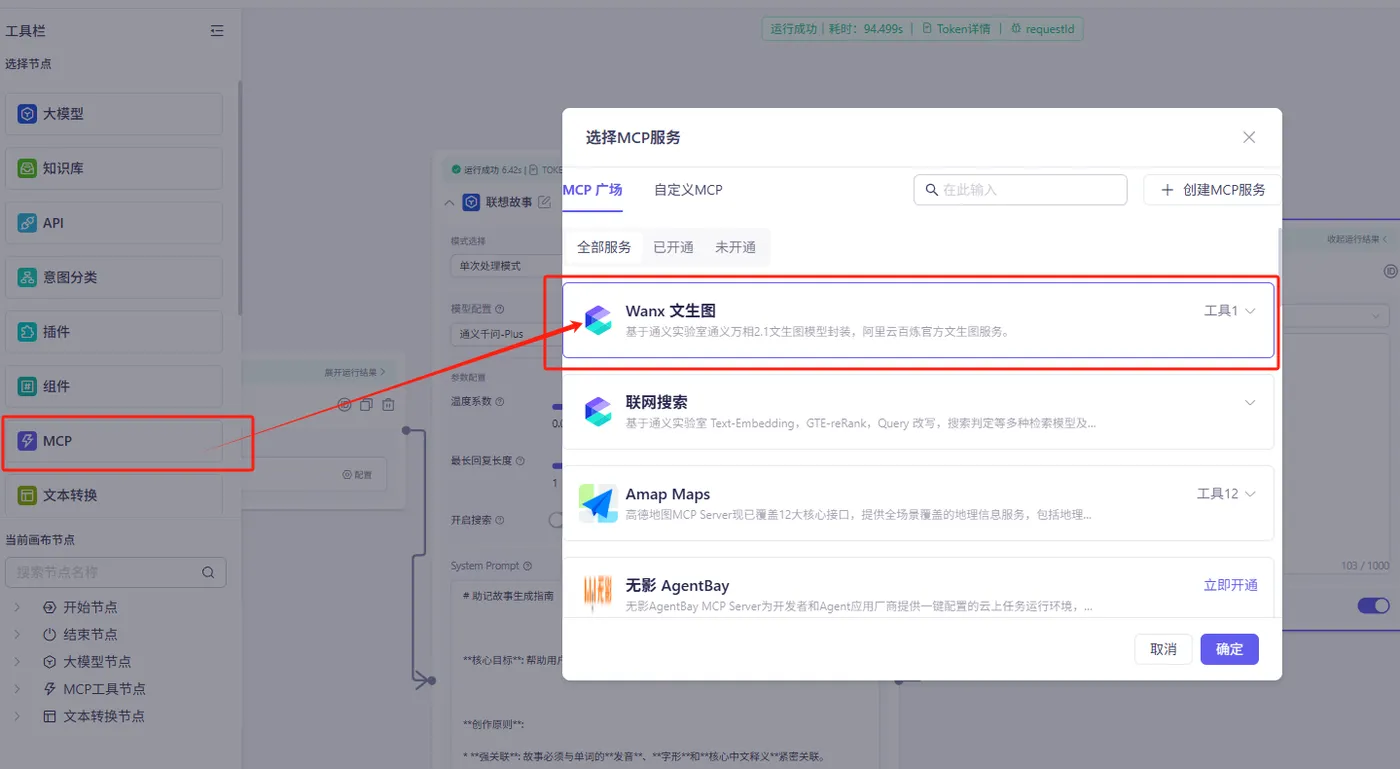Open the 通义千问-Plus model dropdown
The image size is (1400, 769).
(506, 333)
